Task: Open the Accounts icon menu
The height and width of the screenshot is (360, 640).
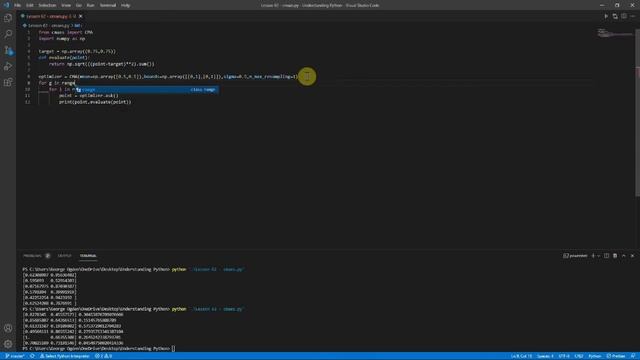Action: point(8,328)
